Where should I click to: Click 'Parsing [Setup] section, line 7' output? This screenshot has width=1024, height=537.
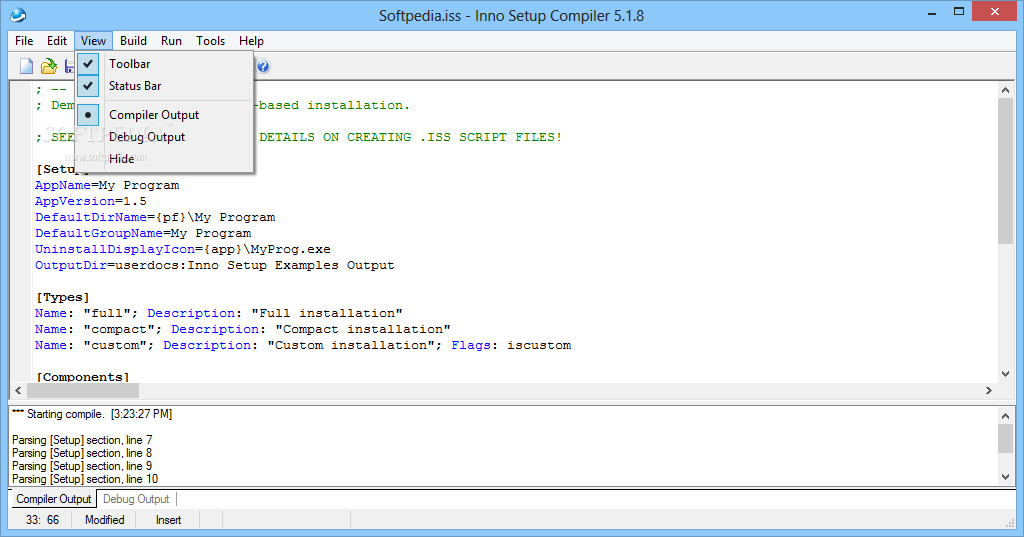click(x=82, y=440)
